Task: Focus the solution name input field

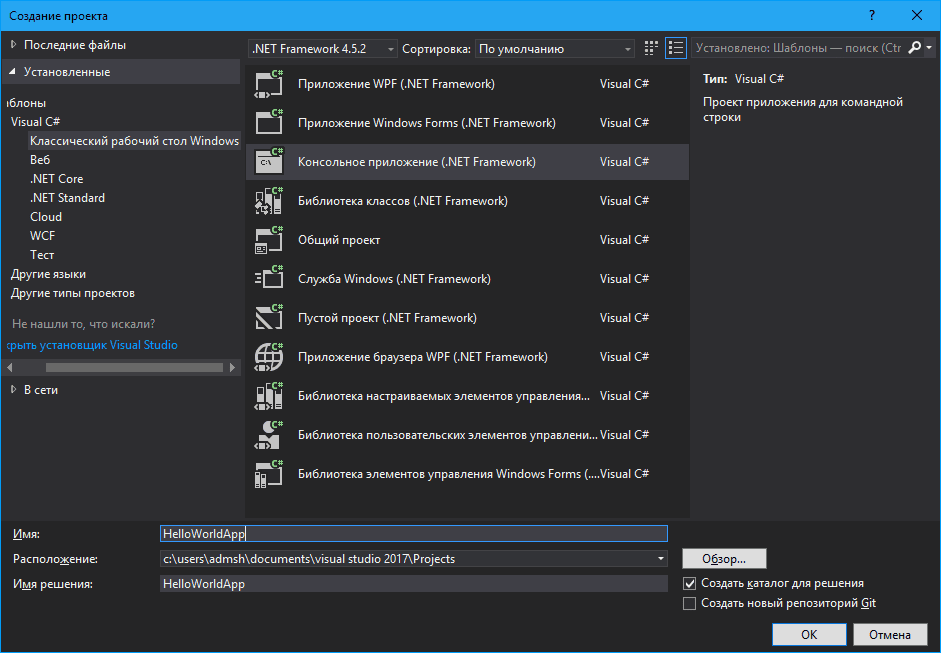Action: tap(413, 584)
